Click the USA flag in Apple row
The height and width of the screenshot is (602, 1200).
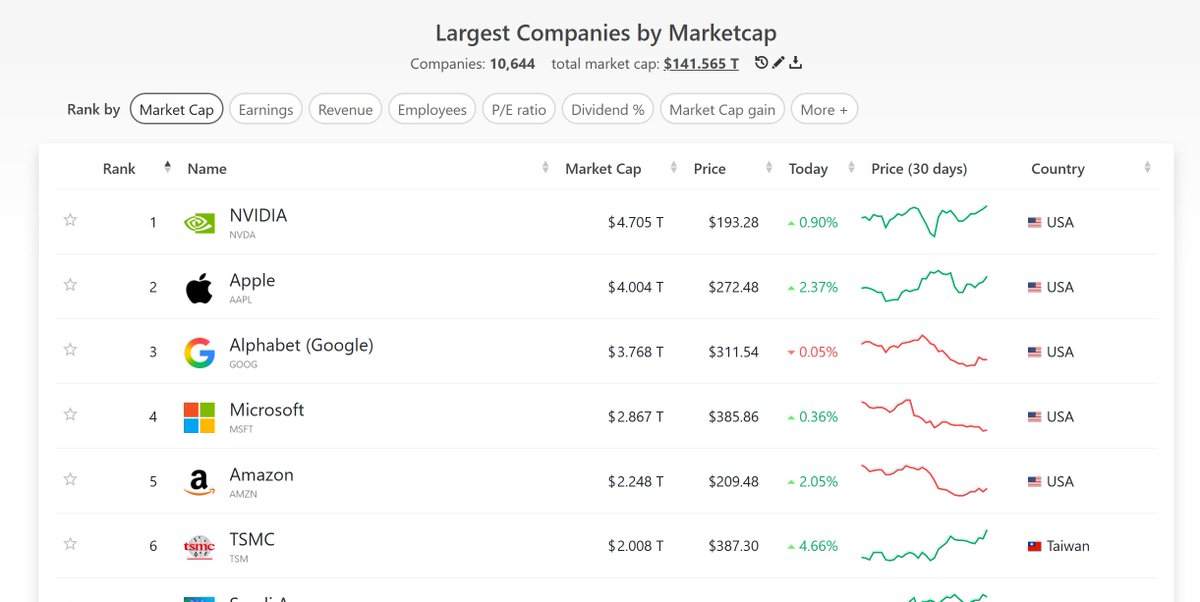pyautogui.click(x=1035, y=288)
